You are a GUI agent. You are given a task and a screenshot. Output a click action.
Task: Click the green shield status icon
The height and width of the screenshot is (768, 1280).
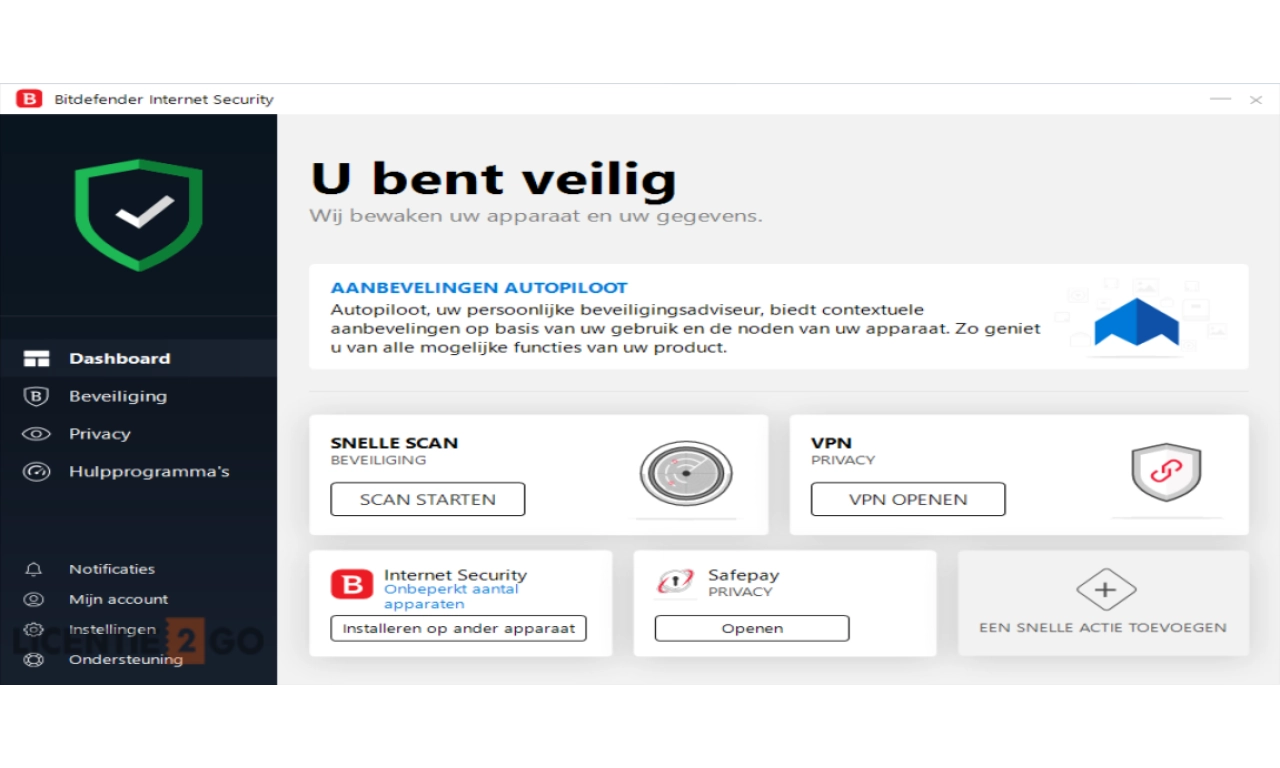(x=139, y=214)
